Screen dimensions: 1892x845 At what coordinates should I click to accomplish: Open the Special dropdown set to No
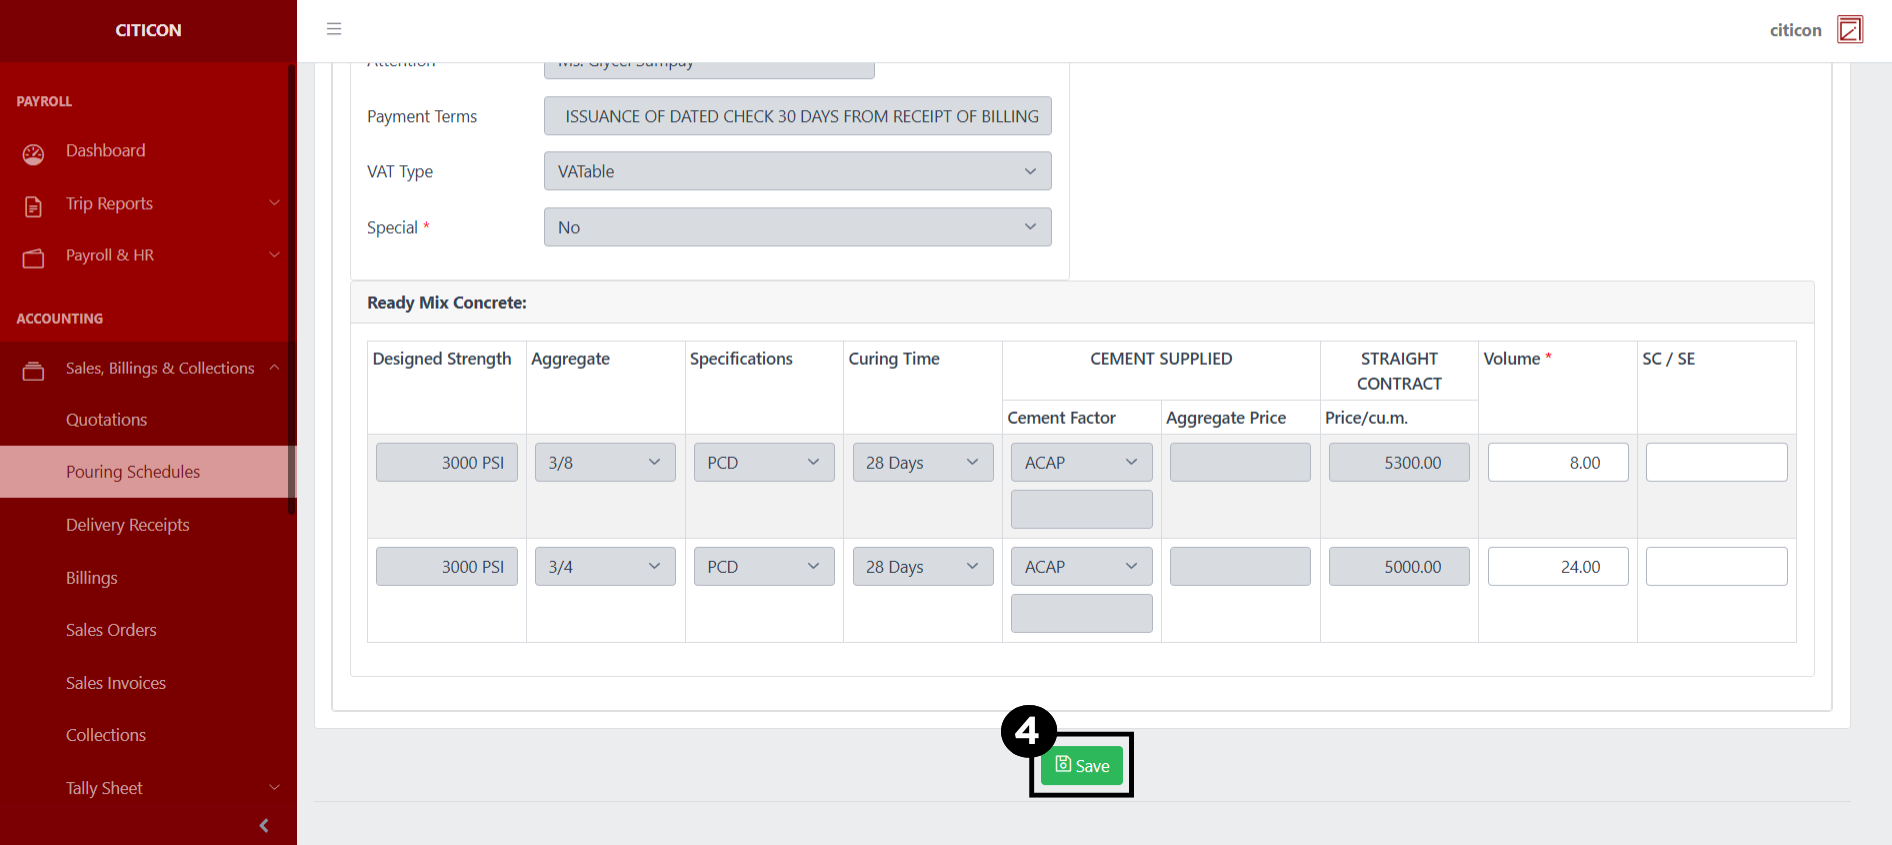tap(797, 227)
